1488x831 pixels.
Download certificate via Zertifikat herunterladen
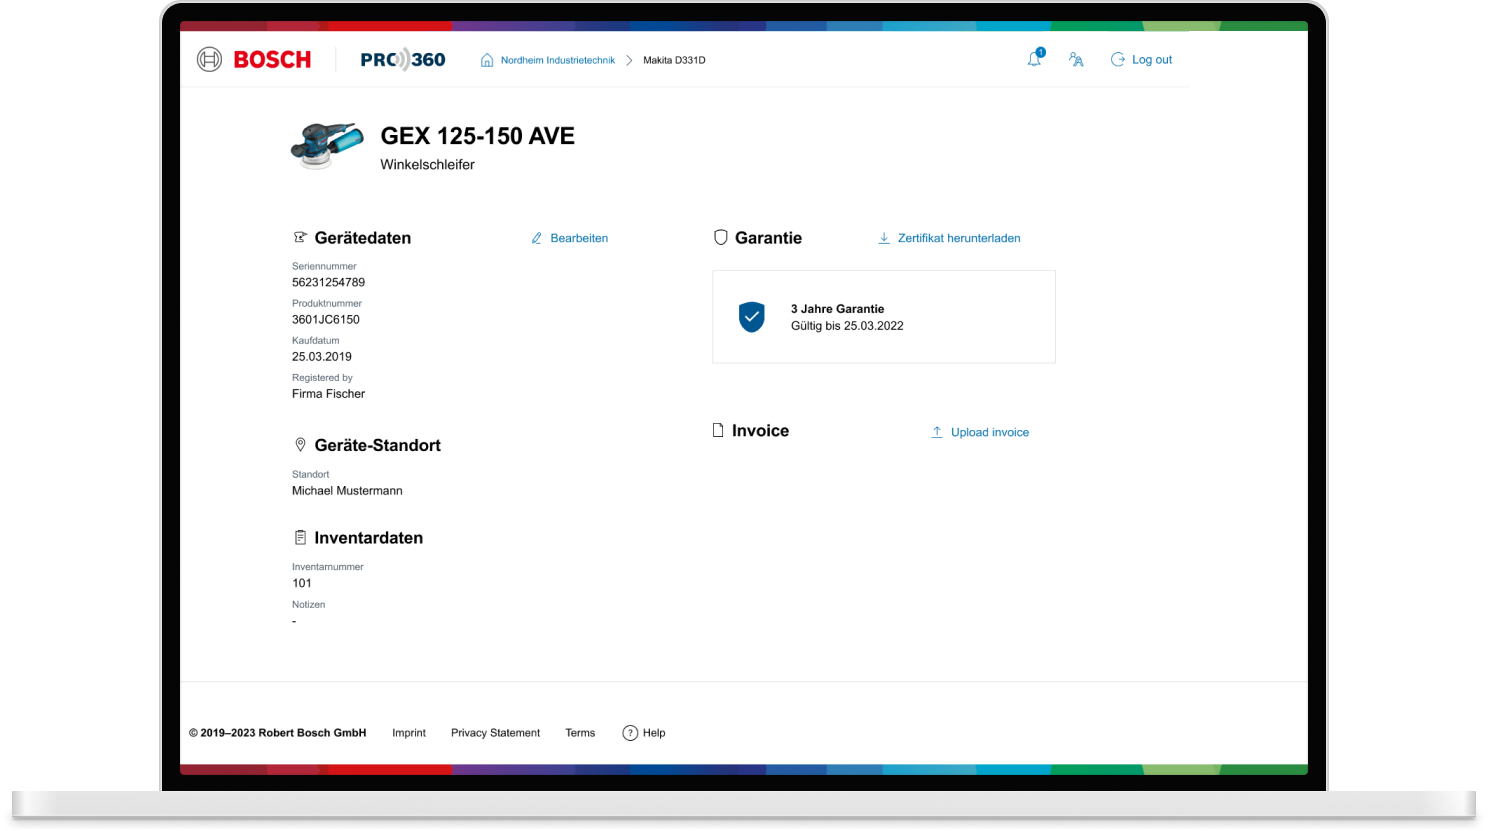click(959, 238)
